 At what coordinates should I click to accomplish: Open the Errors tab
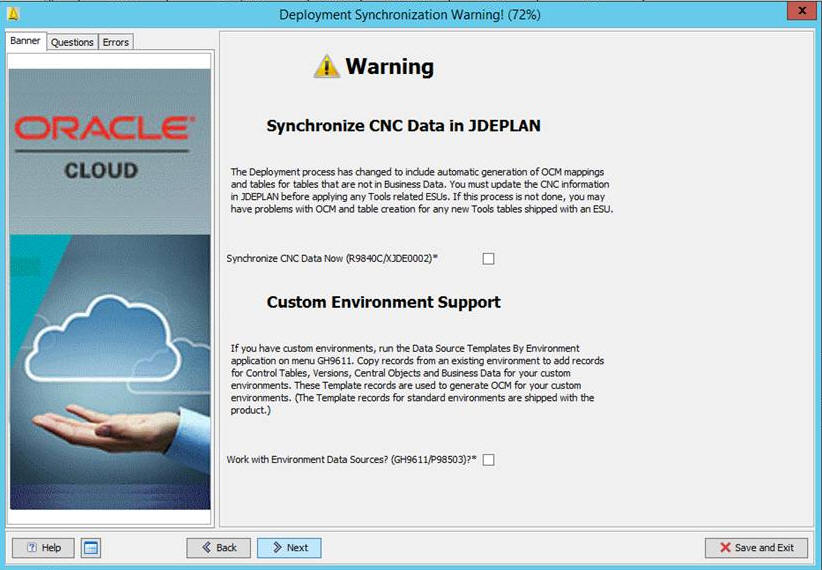pyautogui.click(x=116, y=42)
